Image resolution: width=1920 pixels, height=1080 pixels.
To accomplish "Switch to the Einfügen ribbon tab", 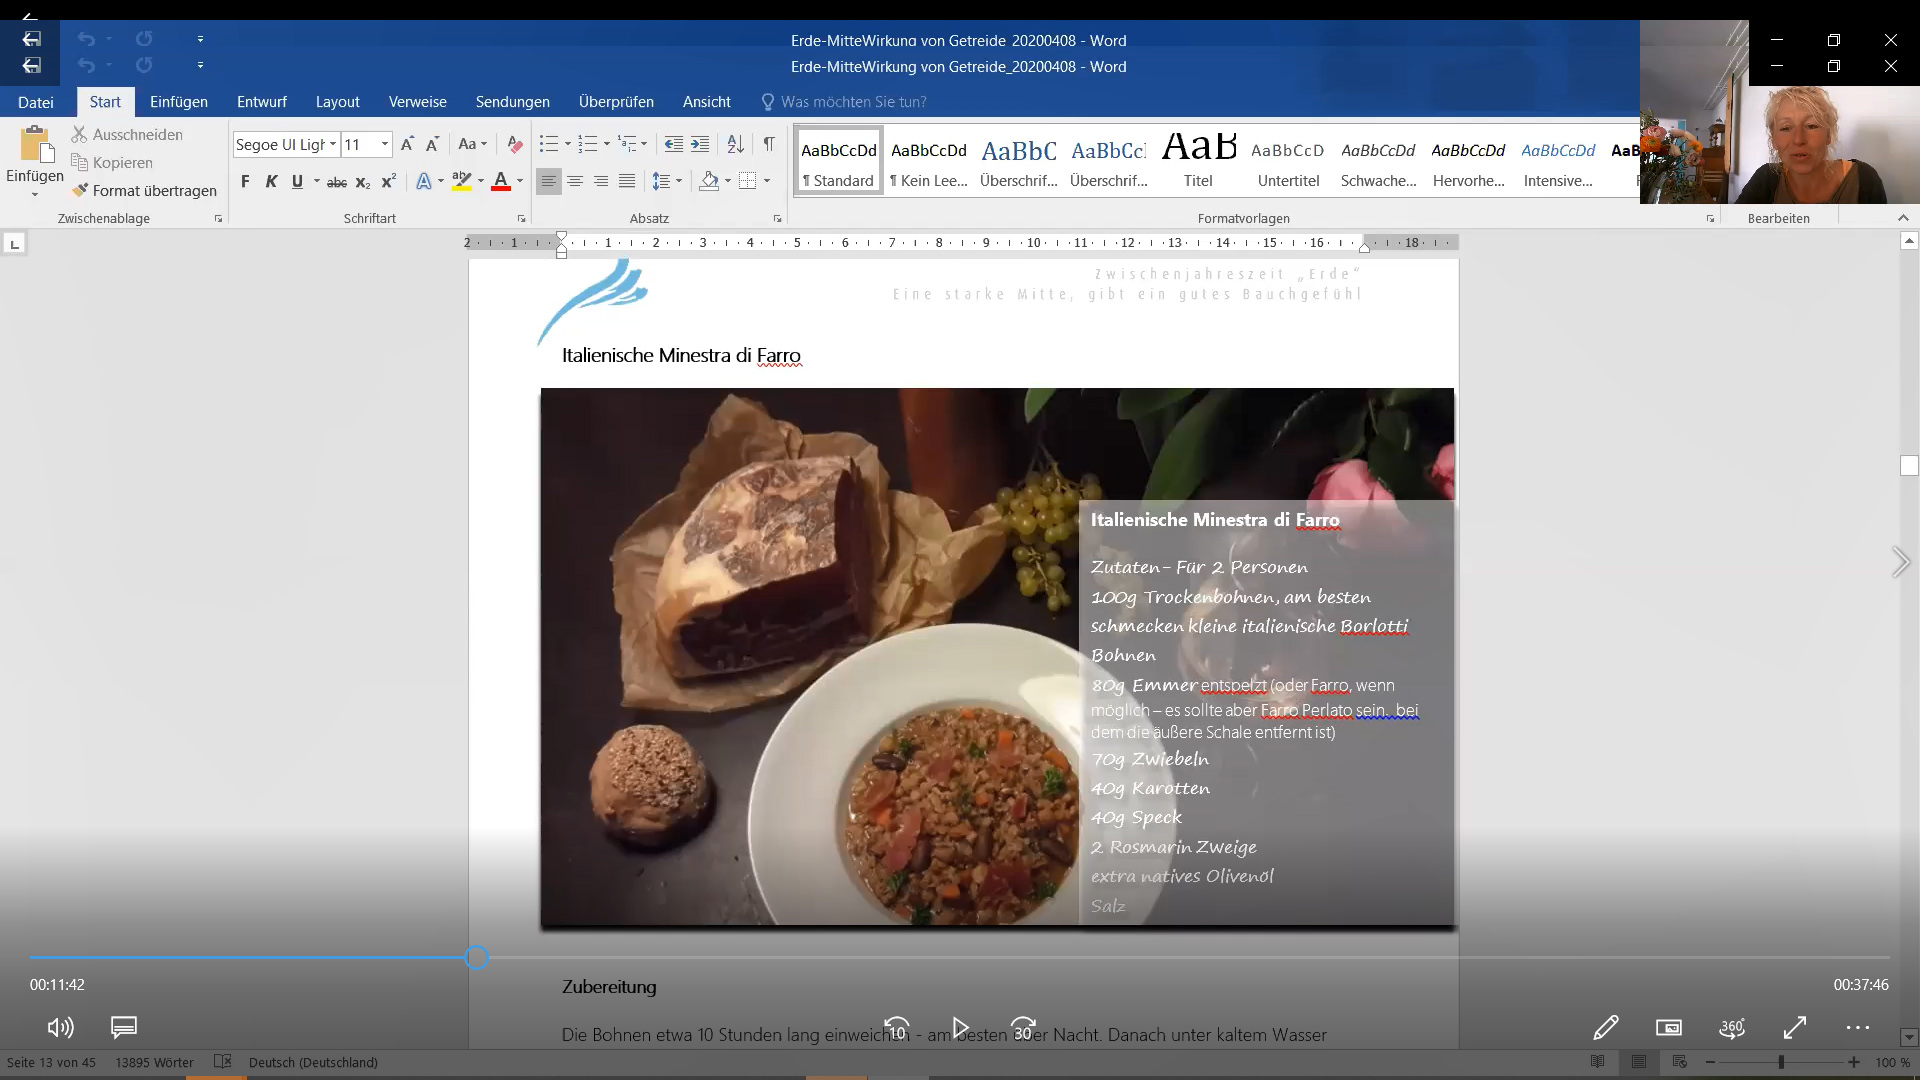I will click(x=179, y=102).
